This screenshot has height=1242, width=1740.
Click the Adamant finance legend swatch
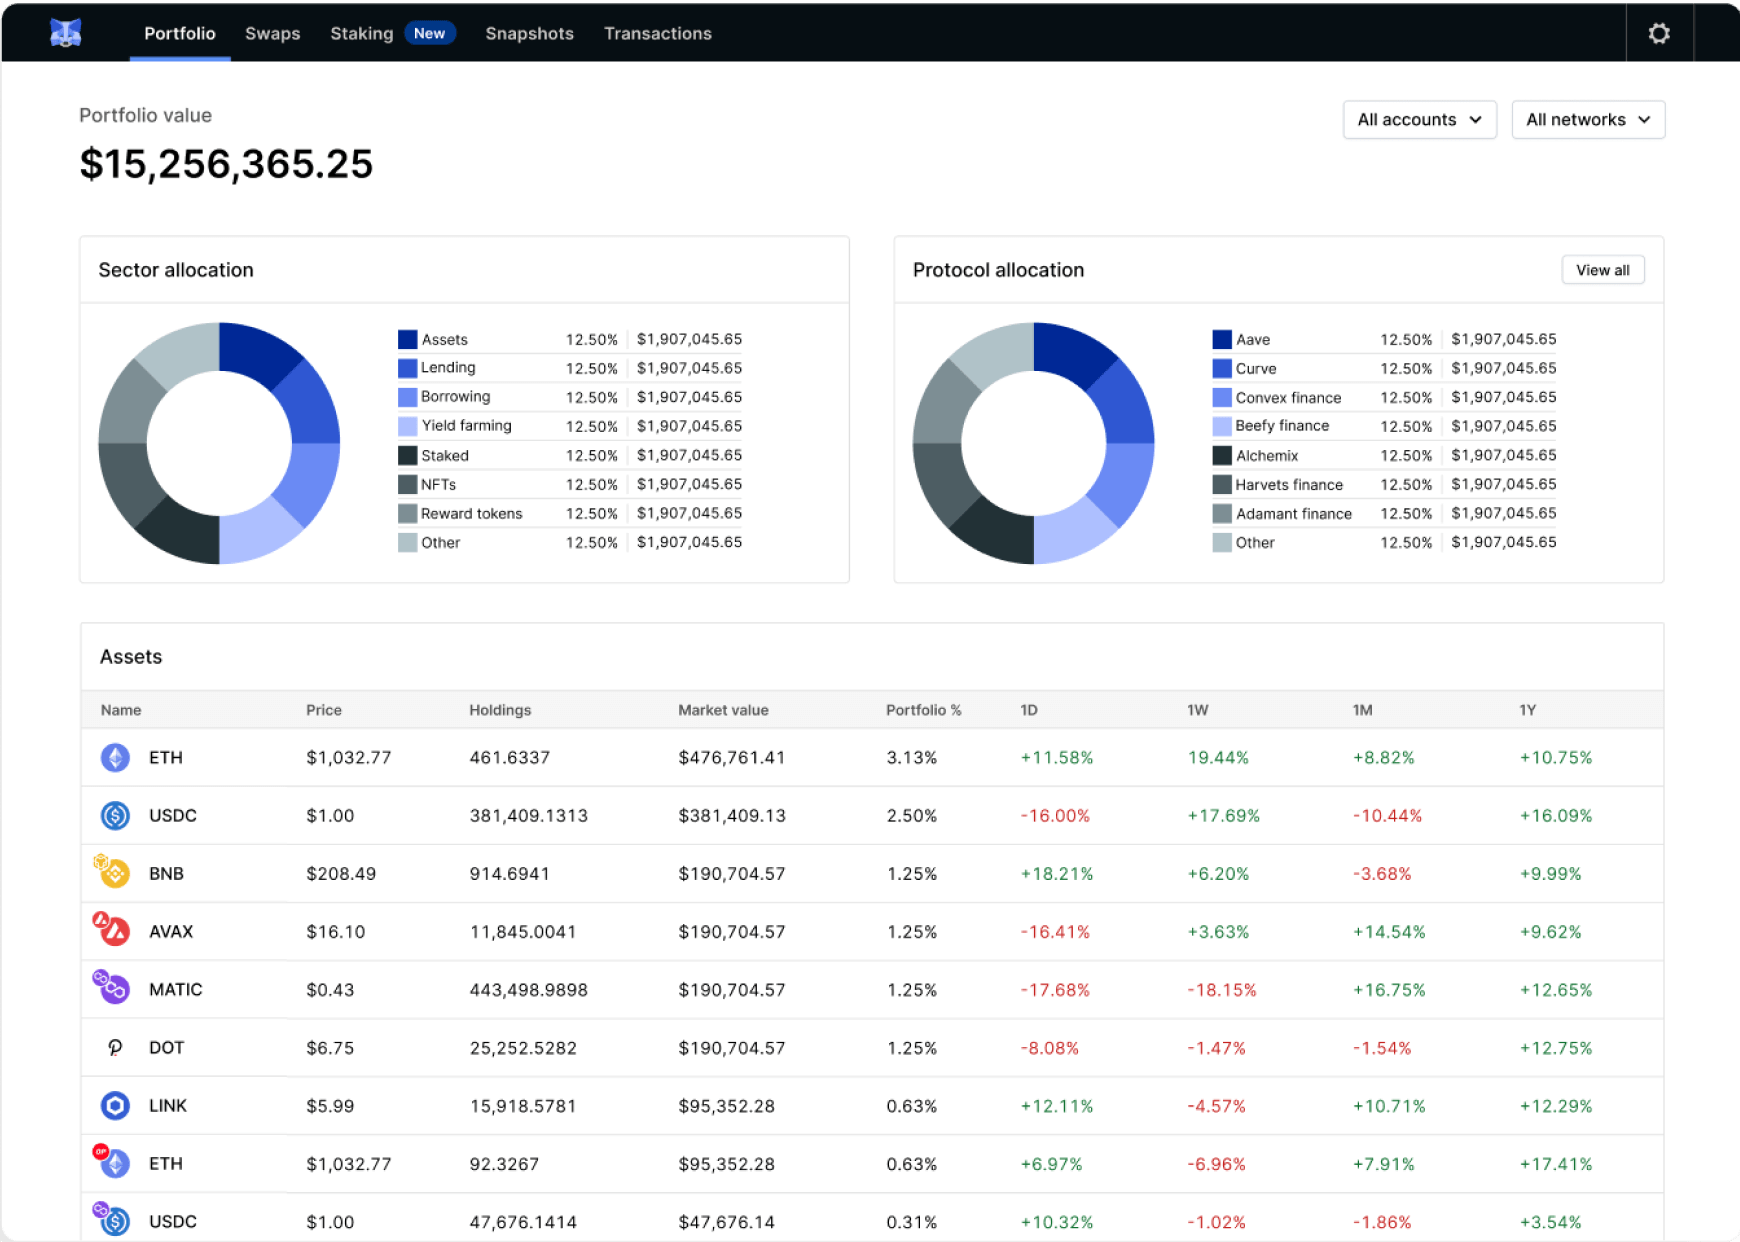click(1222, 513)
